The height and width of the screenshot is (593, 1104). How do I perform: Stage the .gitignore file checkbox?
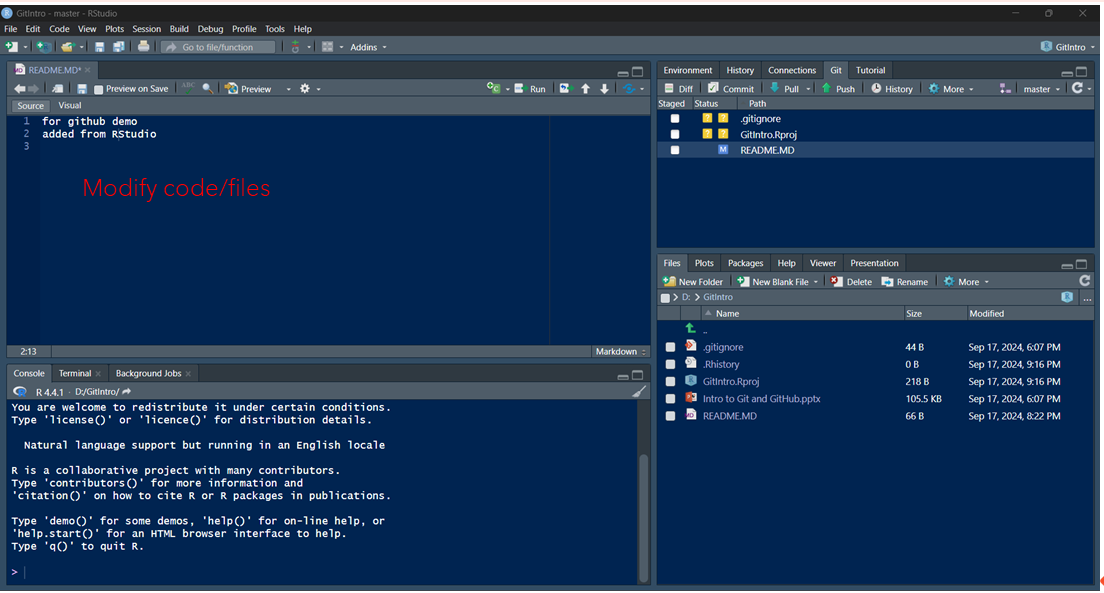[675, 119]
